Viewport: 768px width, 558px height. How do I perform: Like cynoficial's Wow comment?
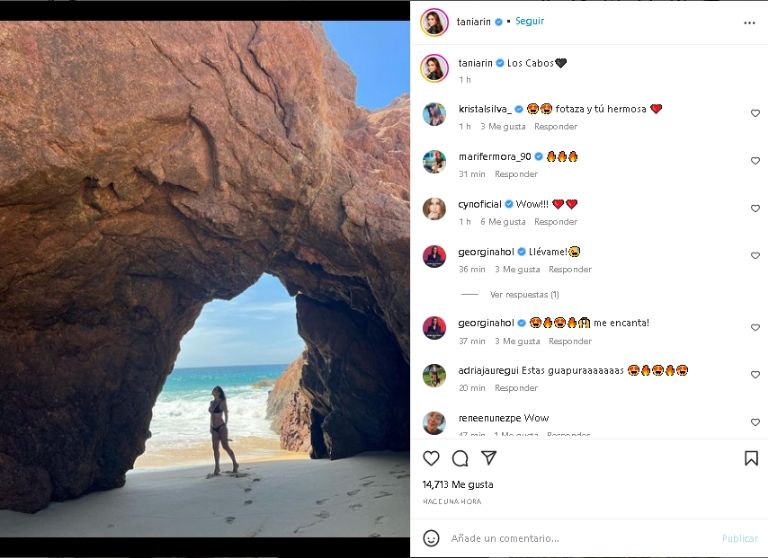[755, 209]
